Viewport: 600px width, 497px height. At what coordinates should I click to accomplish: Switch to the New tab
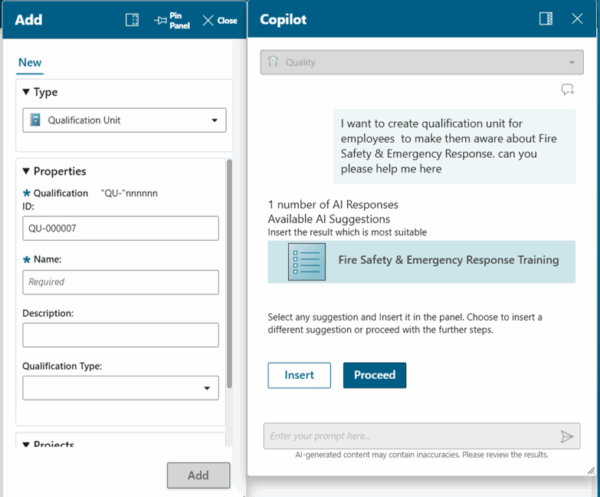point(30,62)
